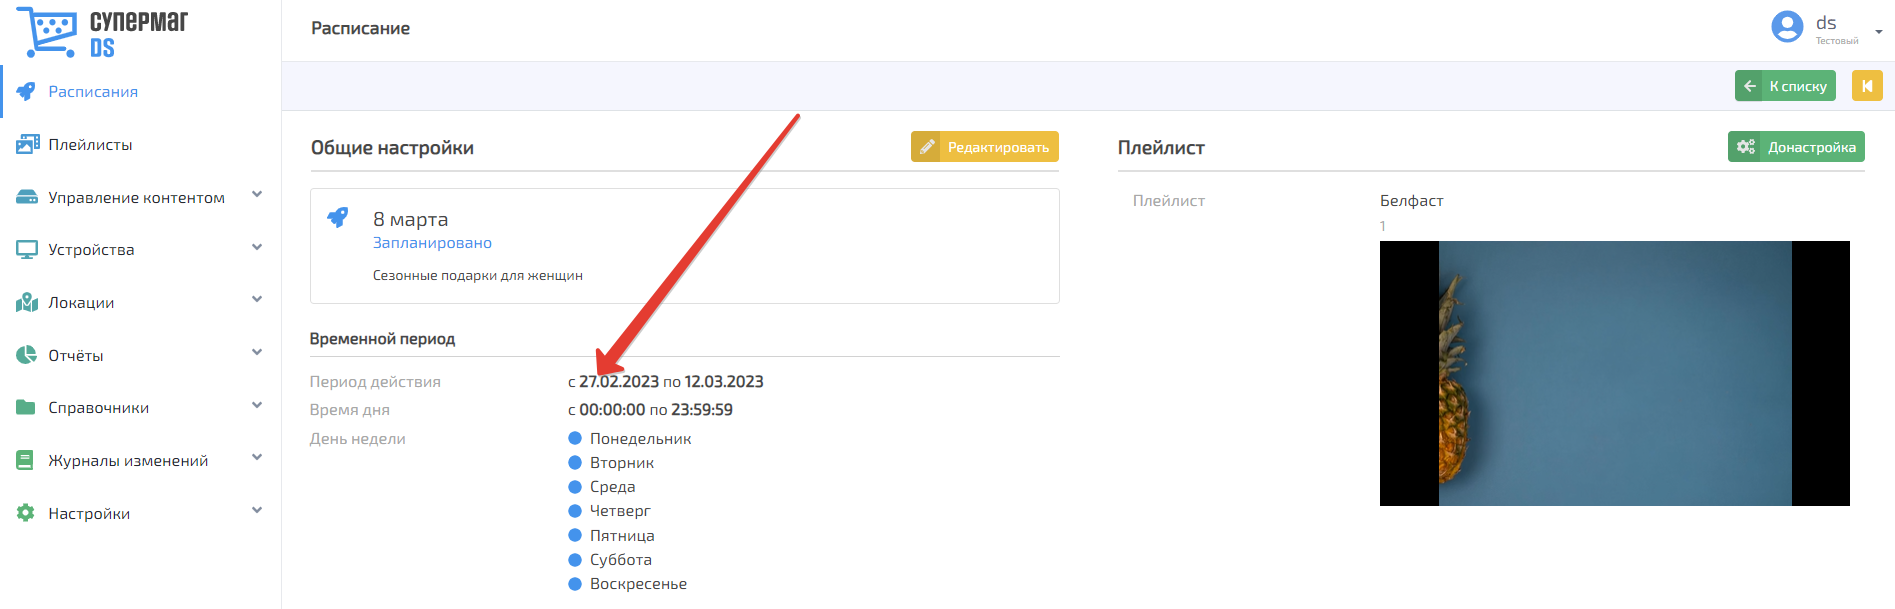This screenshot has width=1895, height=609.
Task: Go back with К списку button
Action: (x=1785, y=86)
